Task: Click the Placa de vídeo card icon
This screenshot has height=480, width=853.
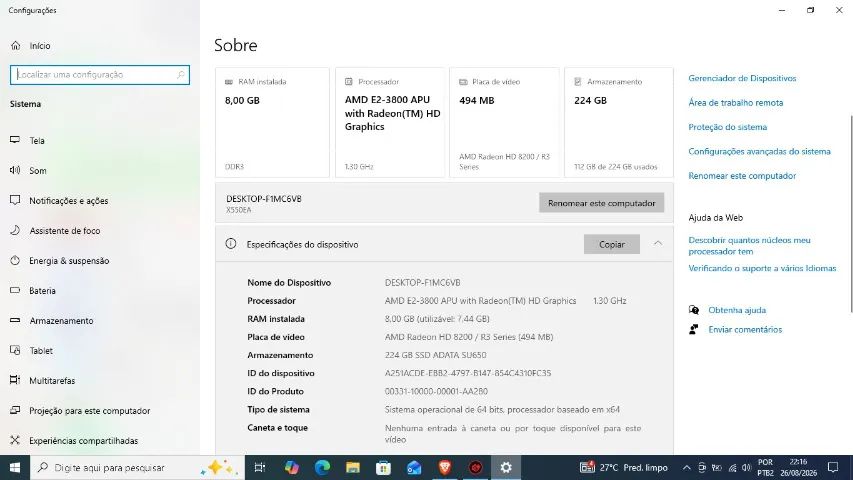Action: (x=463, y=82)
